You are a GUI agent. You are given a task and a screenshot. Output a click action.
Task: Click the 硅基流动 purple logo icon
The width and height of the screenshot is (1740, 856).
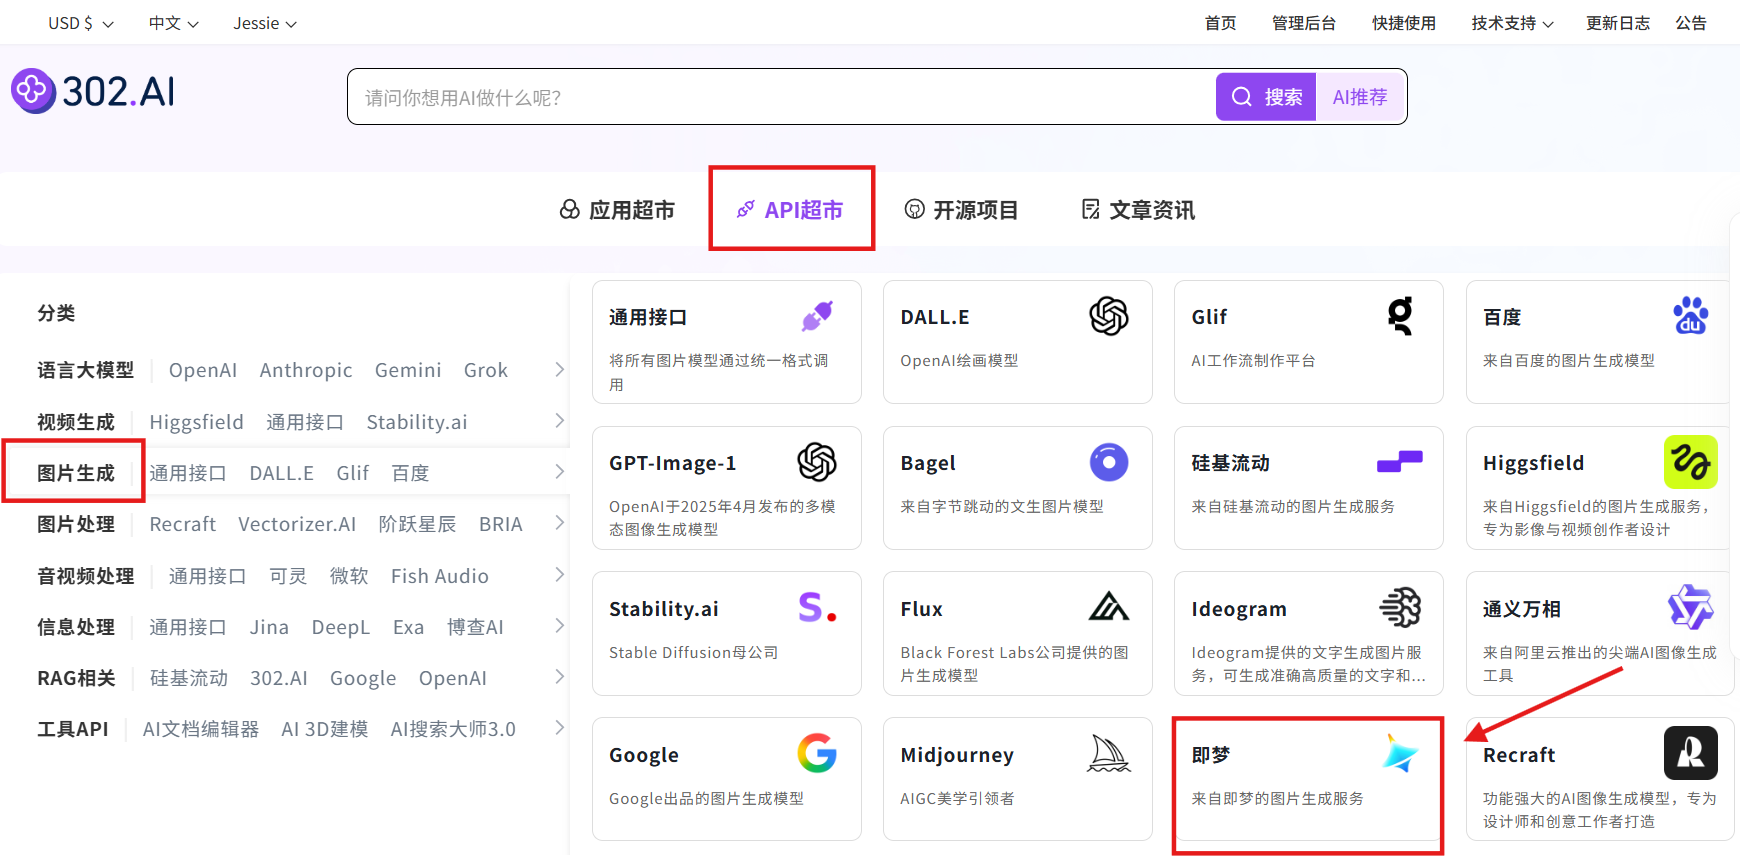click(x=1400, y=461)
